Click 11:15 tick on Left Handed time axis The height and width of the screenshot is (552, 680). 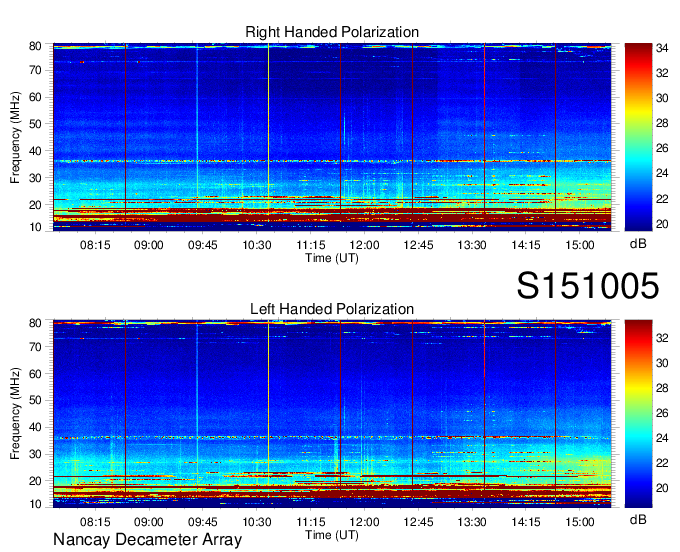pos(311,522)
